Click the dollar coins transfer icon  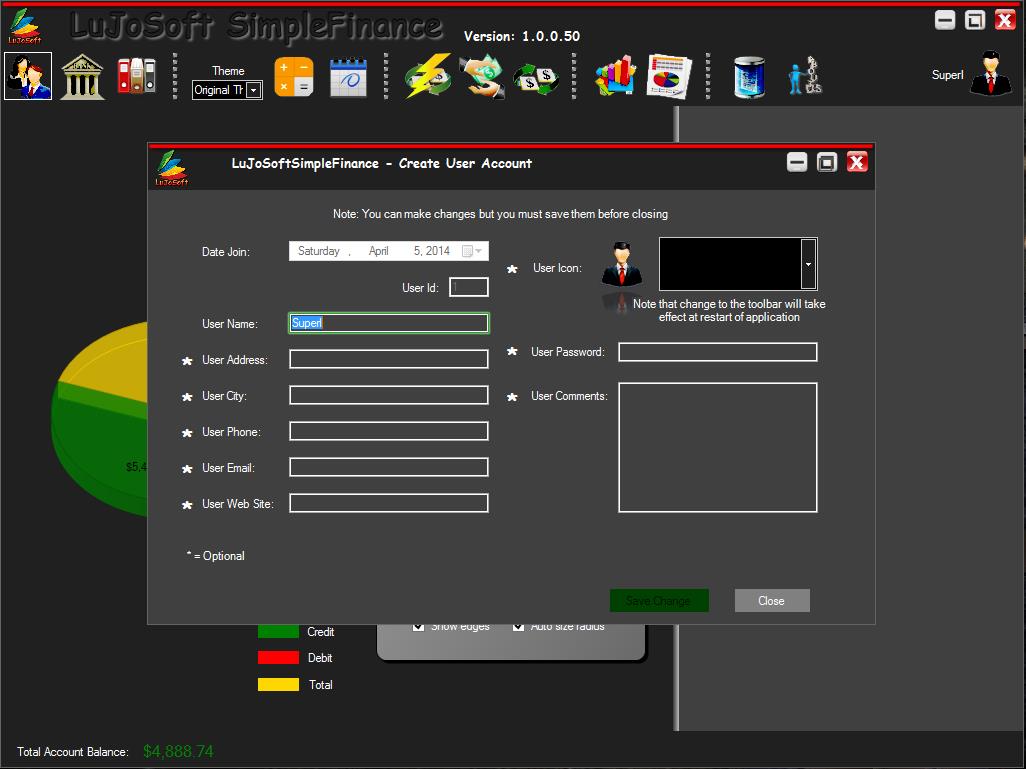pyautogui.click(x=535, y=79)
